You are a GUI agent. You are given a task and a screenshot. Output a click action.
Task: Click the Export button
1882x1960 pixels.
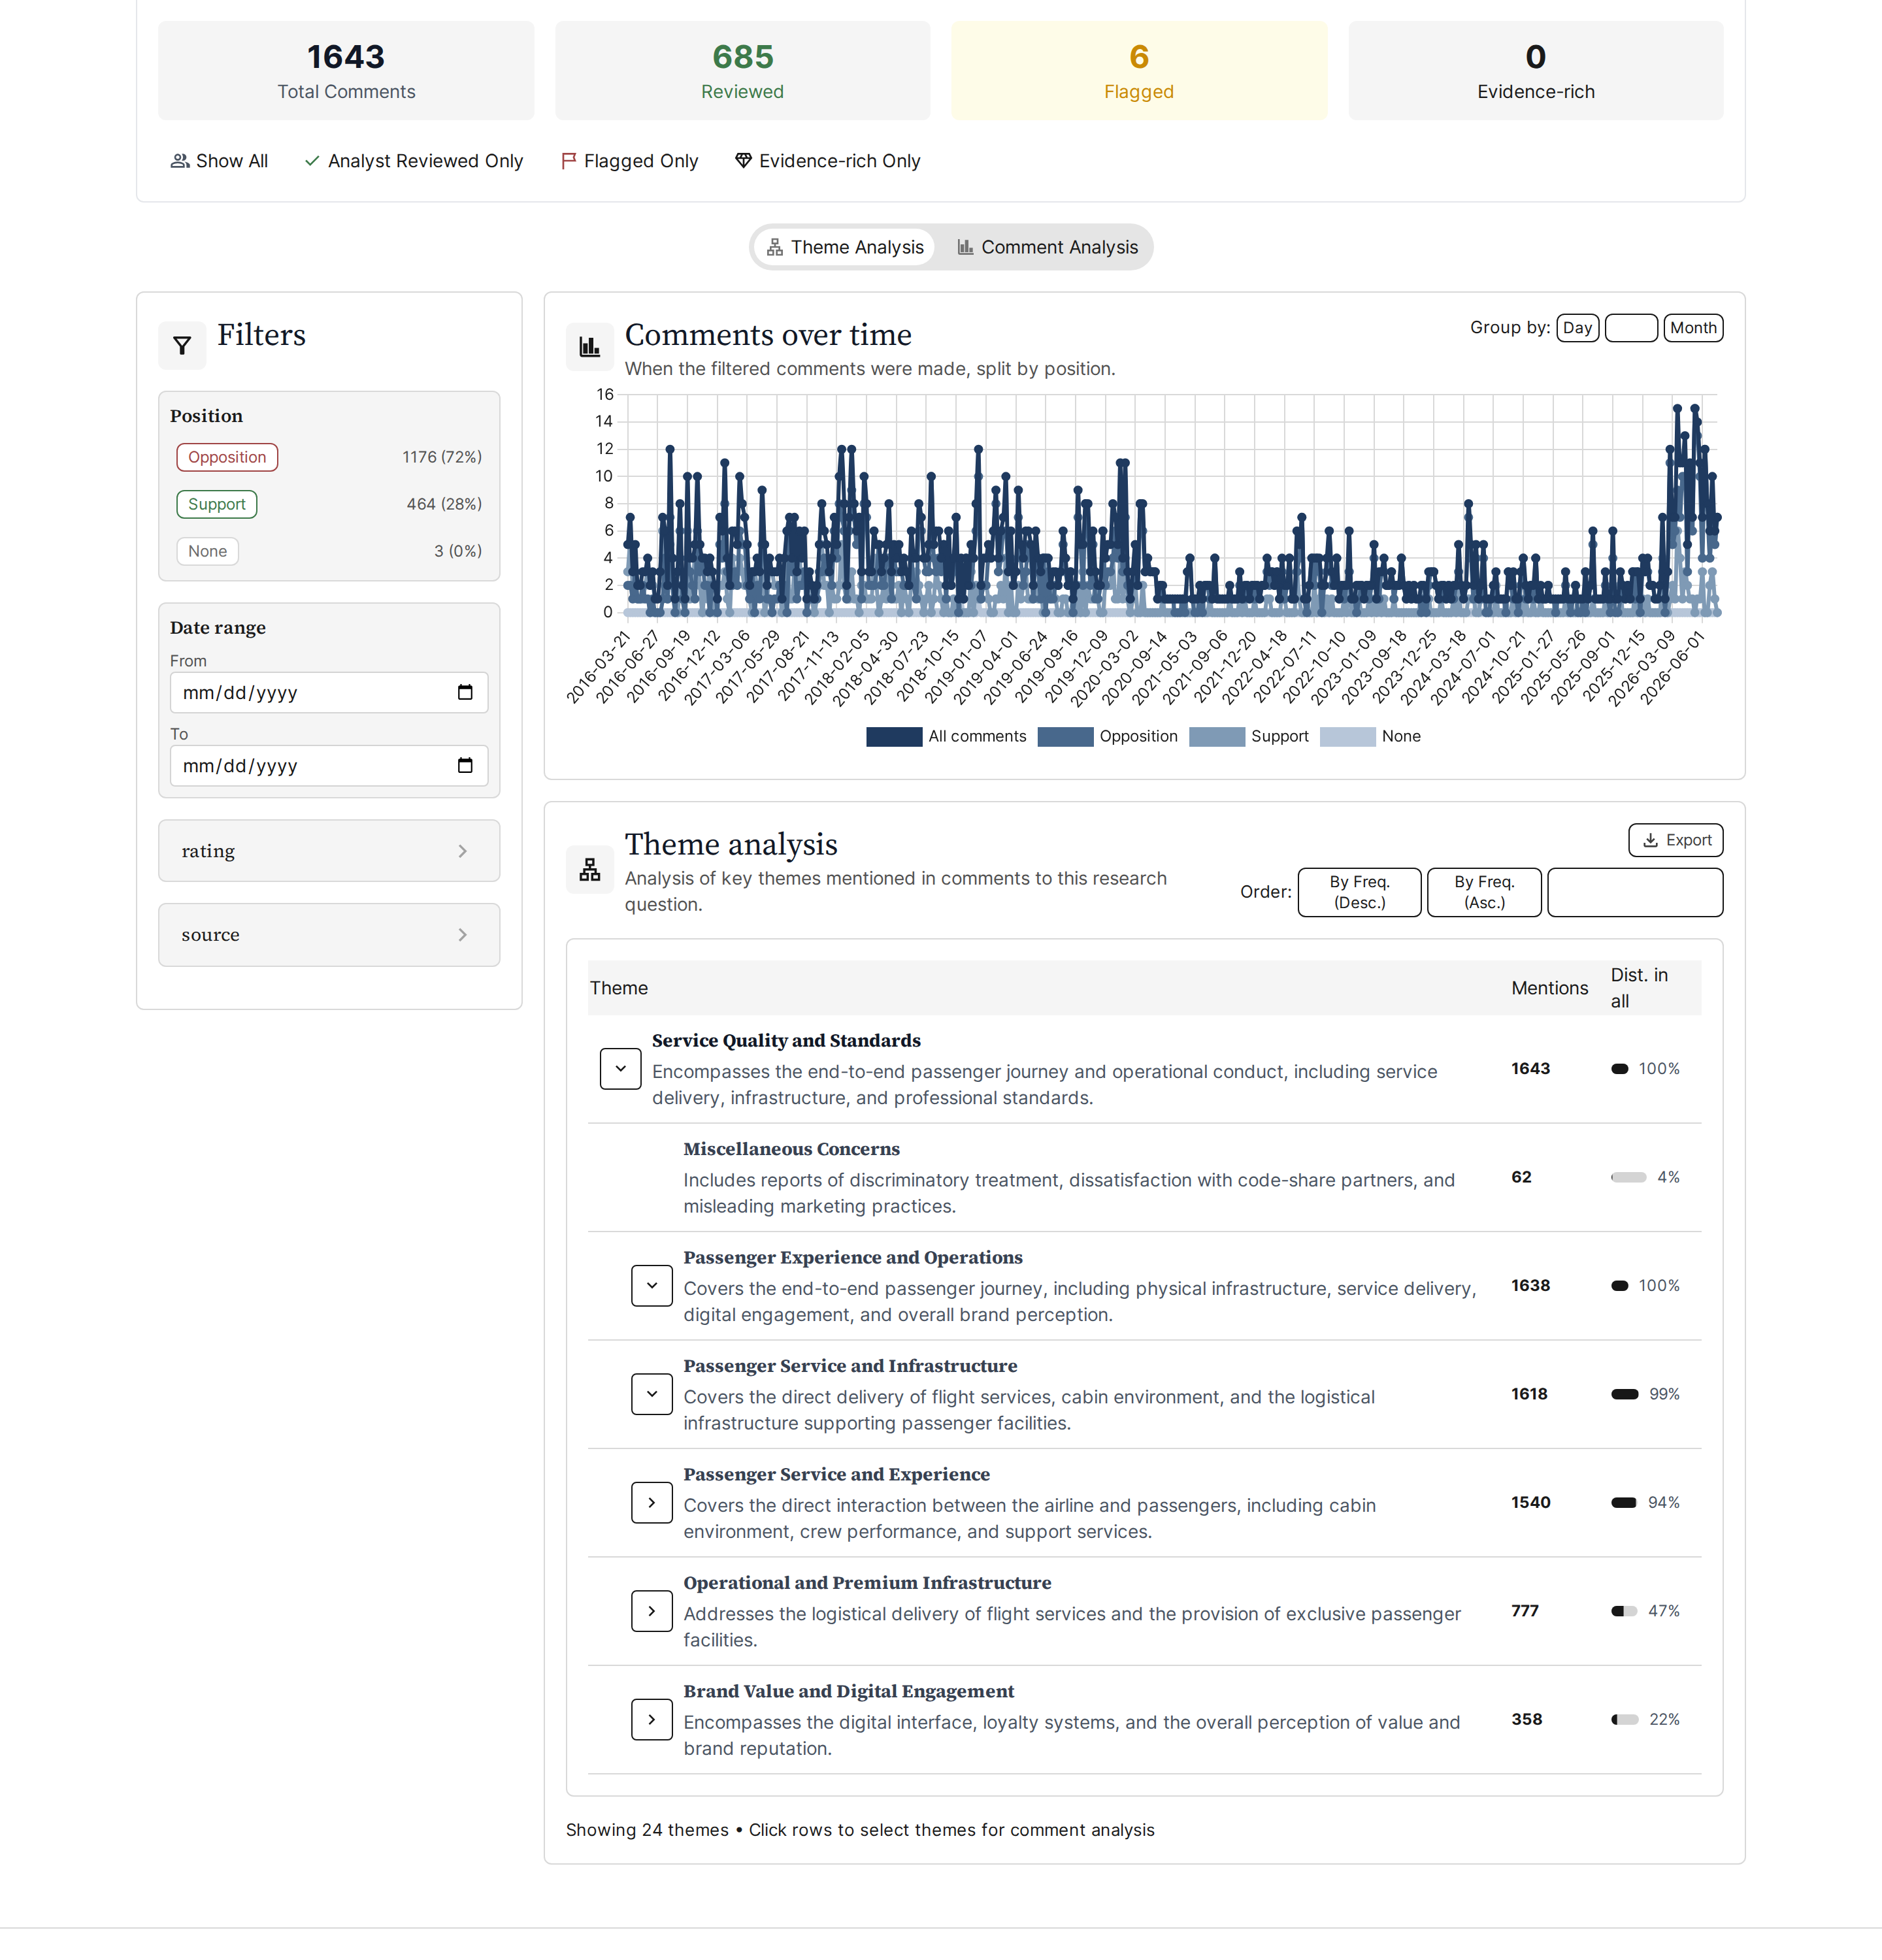coord(1675,840)
